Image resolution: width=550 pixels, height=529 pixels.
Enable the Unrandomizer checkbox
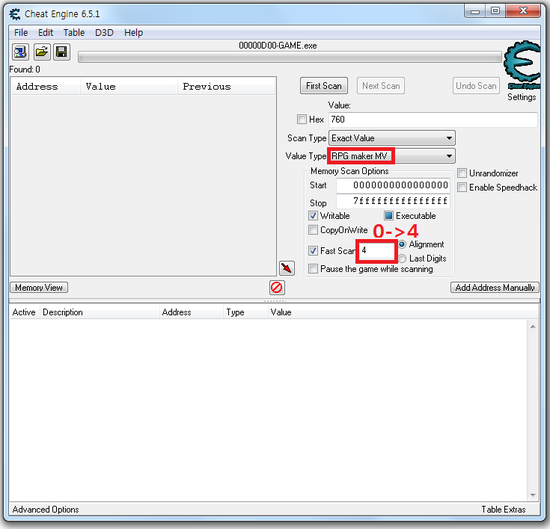pos(462,173)
